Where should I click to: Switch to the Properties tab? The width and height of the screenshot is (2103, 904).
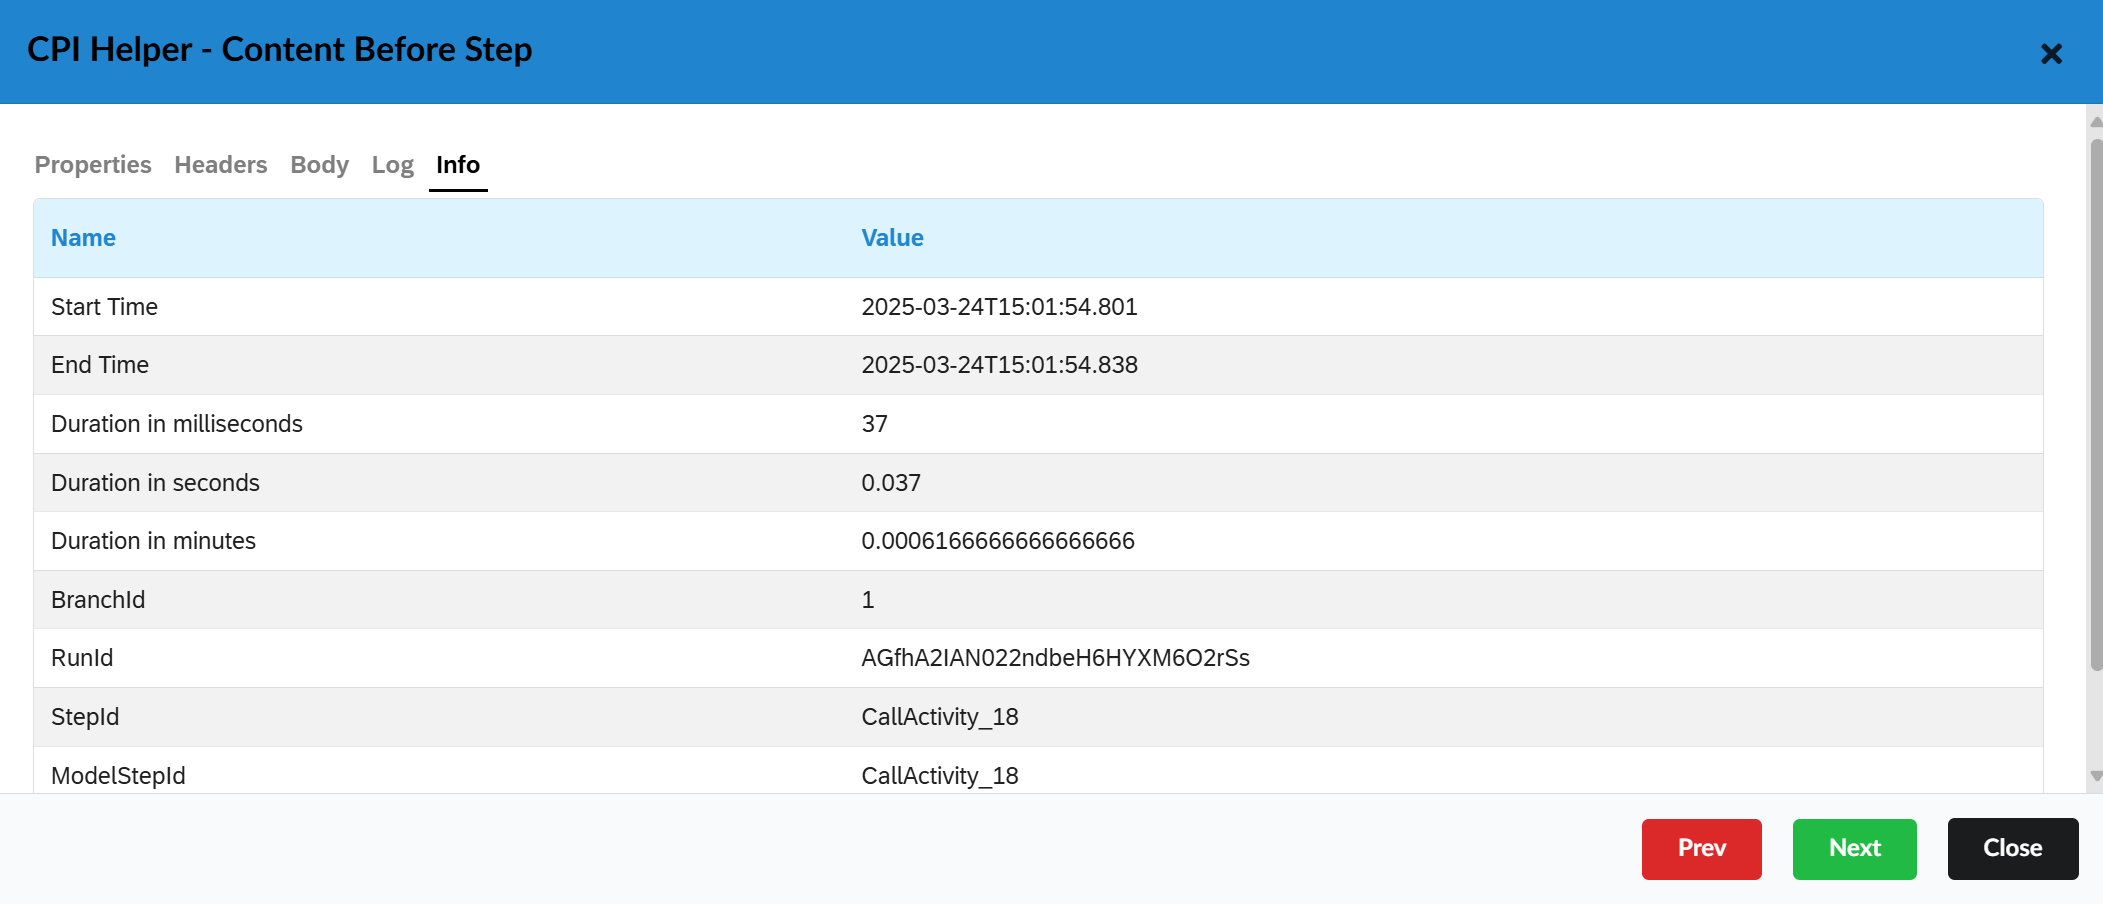(x=93, y=165)
